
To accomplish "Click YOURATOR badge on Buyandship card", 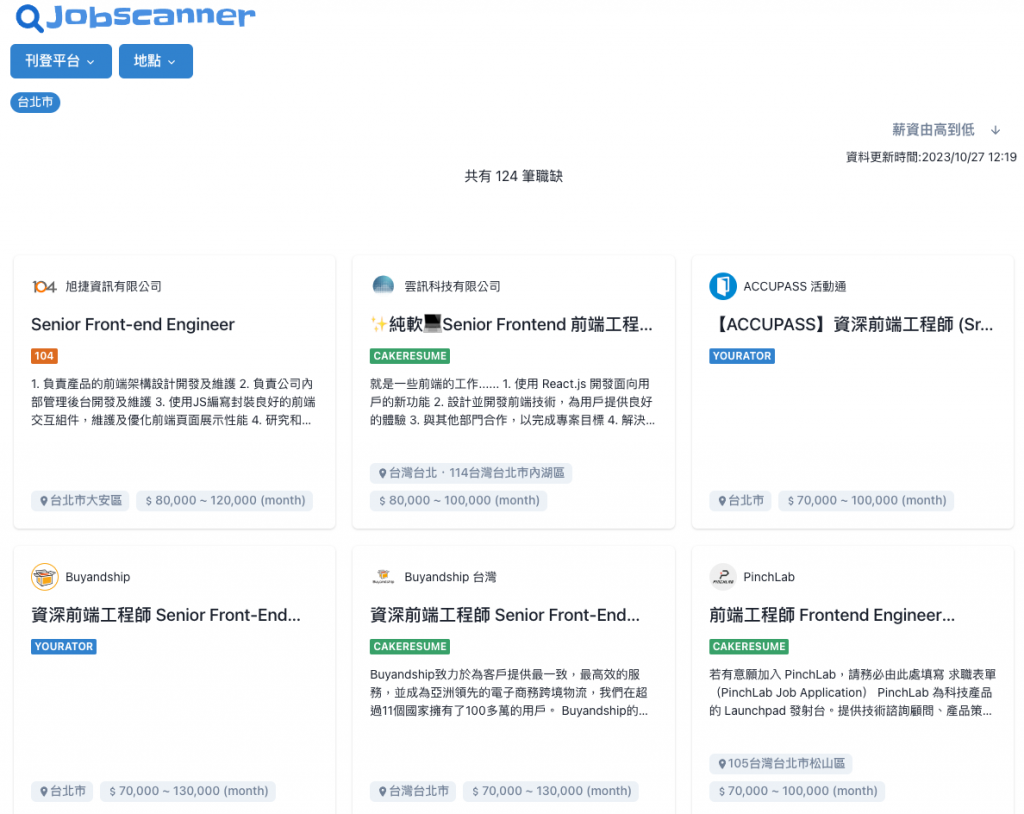I will [x=64, y=646].
